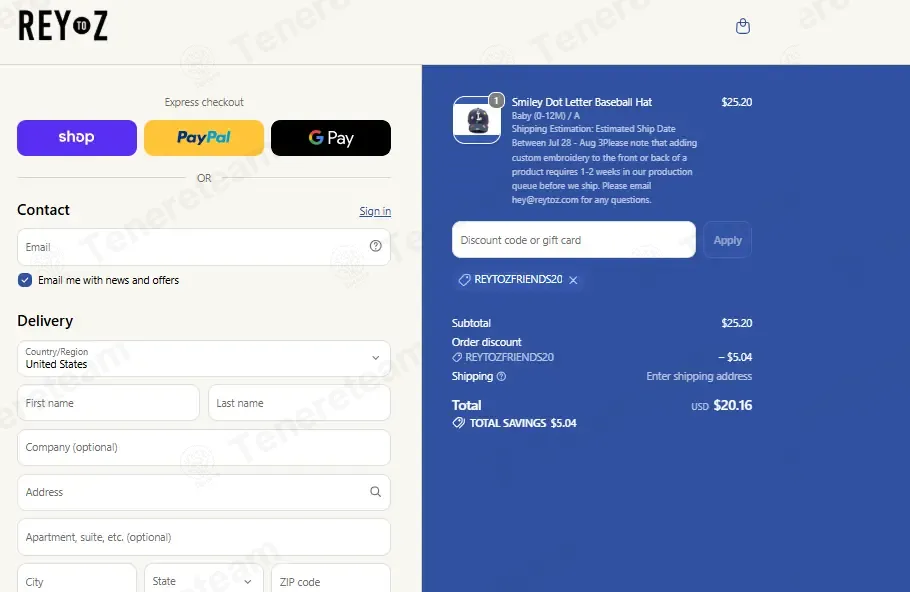Click the Apply discount button
This screenshot has width=910, height=592.
(727, 240)
